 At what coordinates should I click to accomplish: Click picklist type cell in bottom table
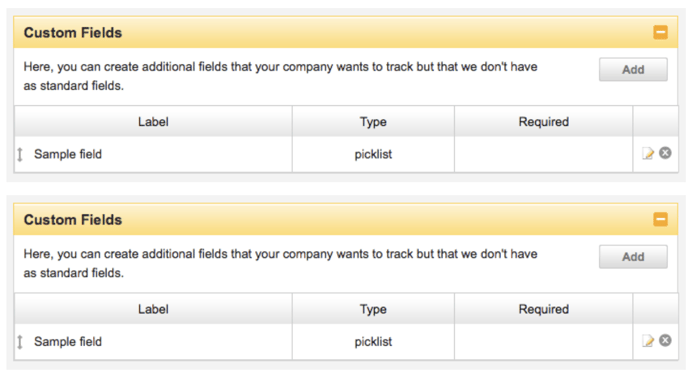coord(373,341)
